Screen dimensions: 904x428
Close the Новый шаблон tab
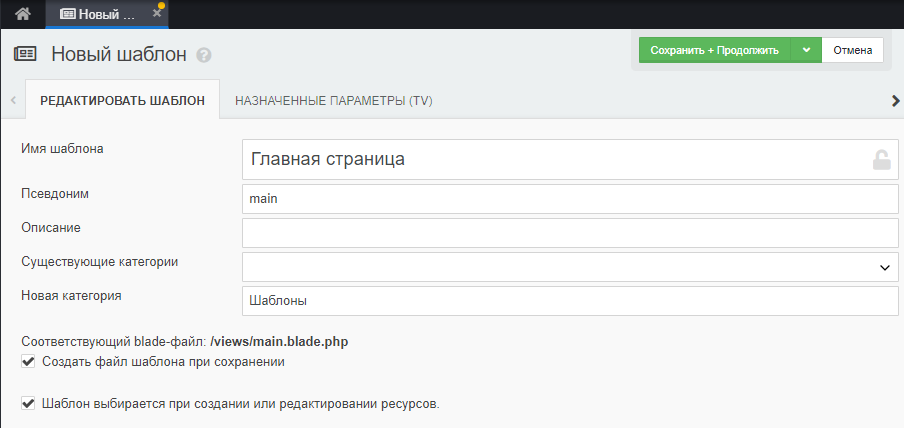coord(156,14)
